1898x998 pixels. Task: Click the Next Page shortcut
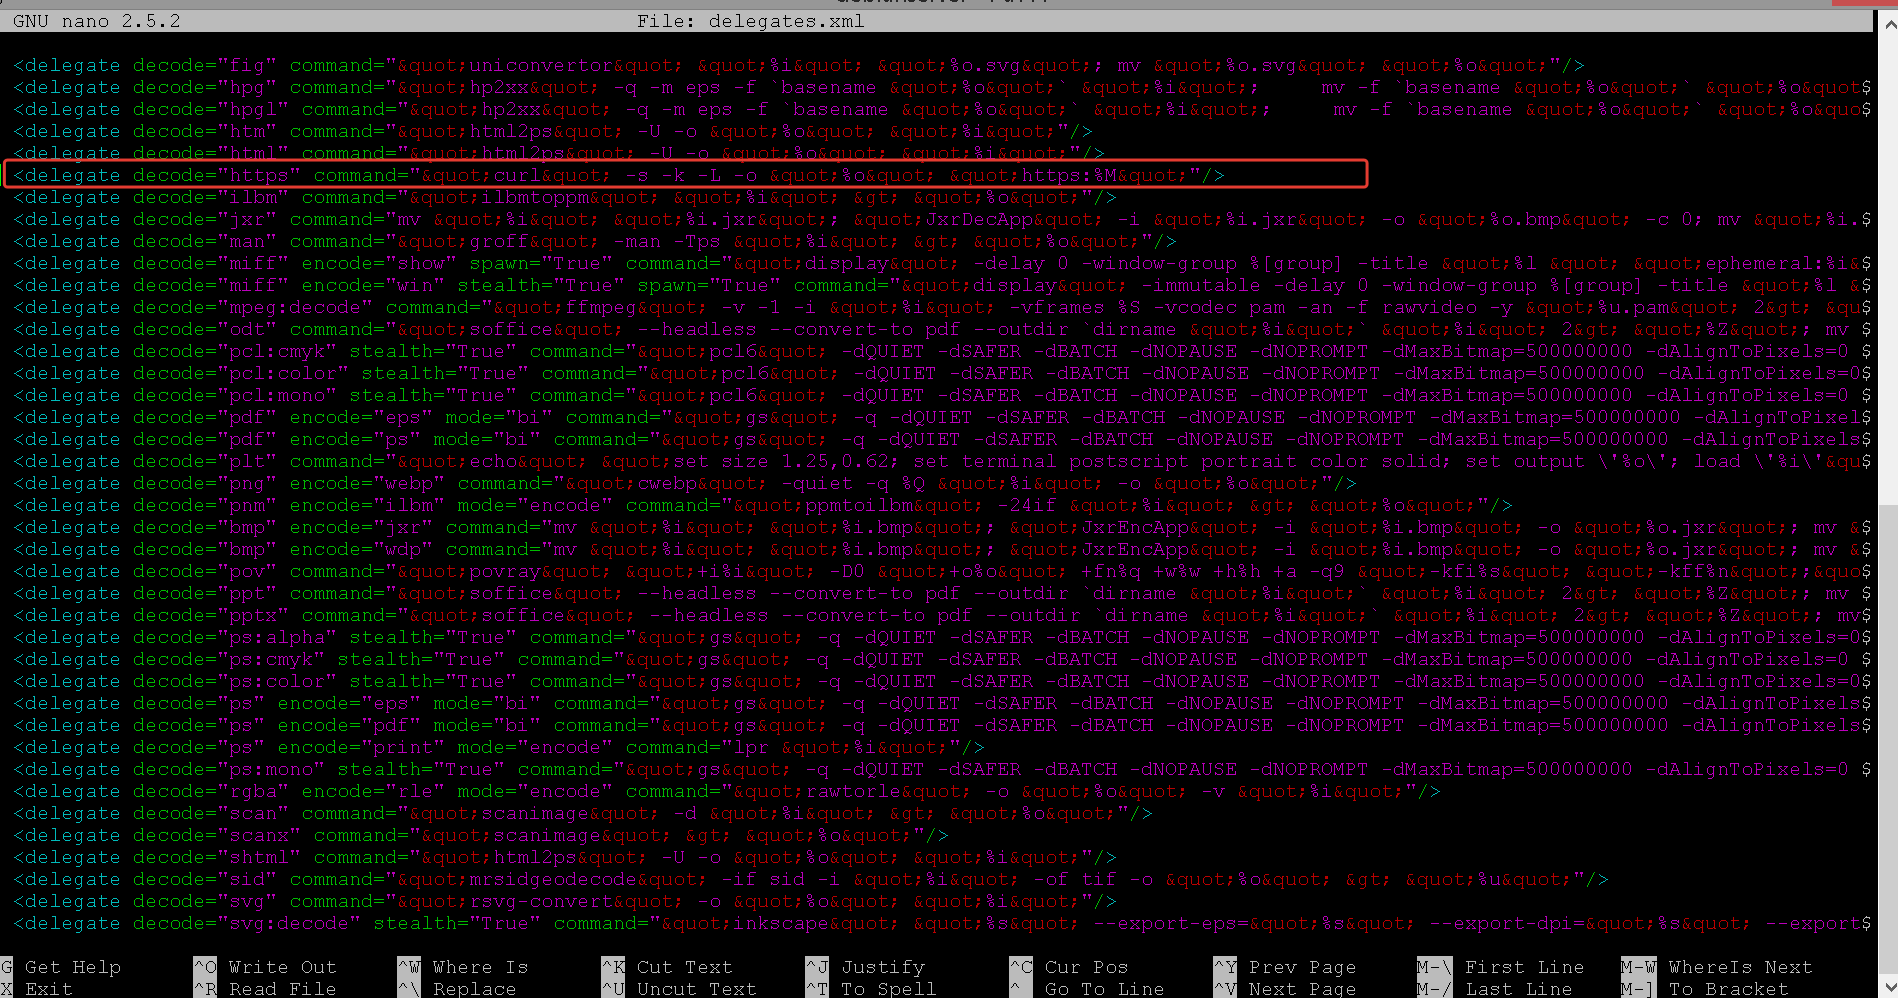1302,989
